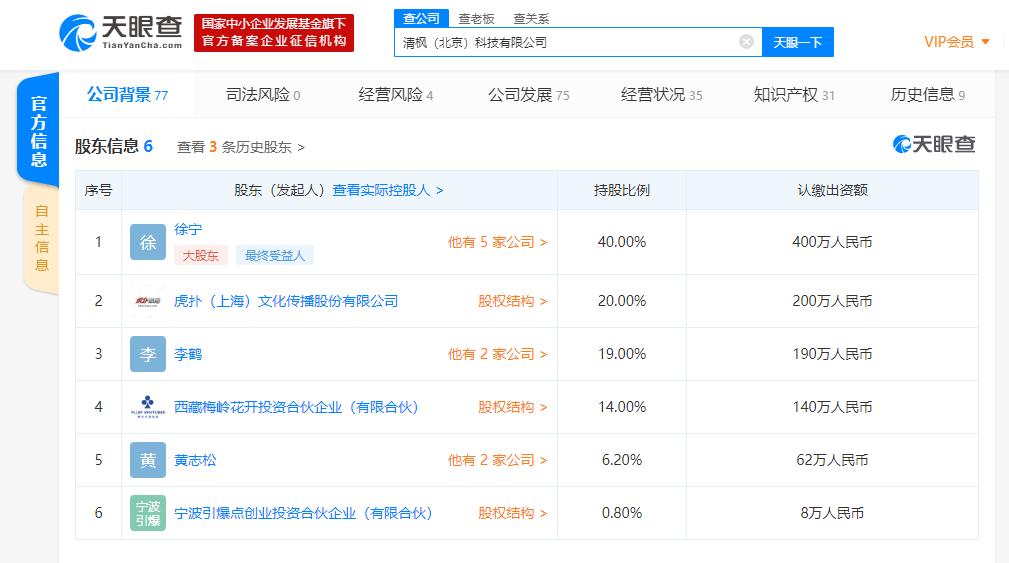Viewport: 1009px width, 563px height.
Task: Click the 西藏梅岭花开 company logo icon
Action: [148, 407]
